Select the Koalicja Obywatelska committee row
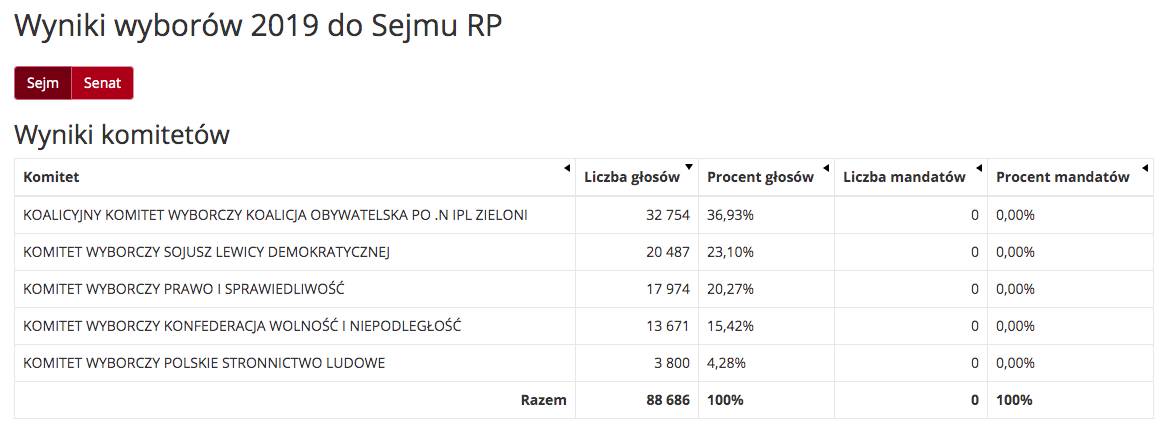Screen dimensions: 1171x434 coord(275,215)
